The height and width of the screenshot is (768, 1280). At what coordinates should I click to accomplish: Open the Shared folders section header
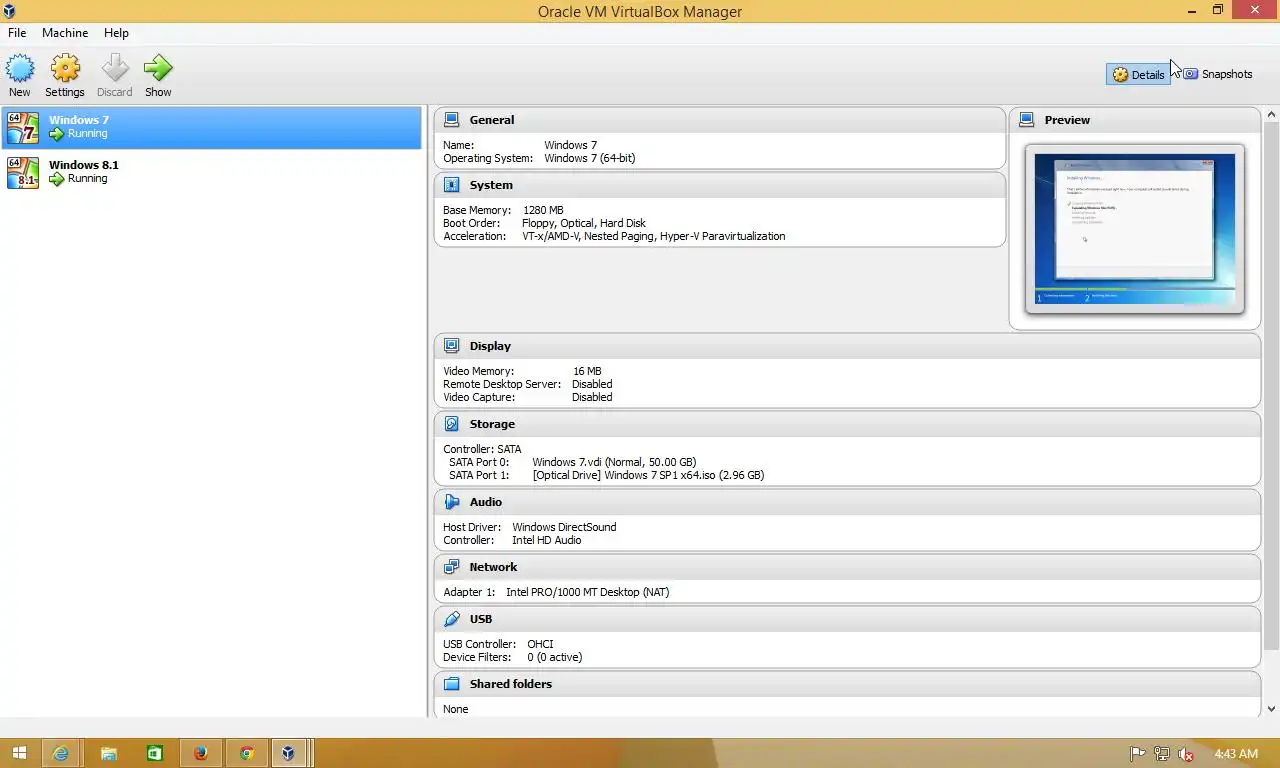point(847,684)
